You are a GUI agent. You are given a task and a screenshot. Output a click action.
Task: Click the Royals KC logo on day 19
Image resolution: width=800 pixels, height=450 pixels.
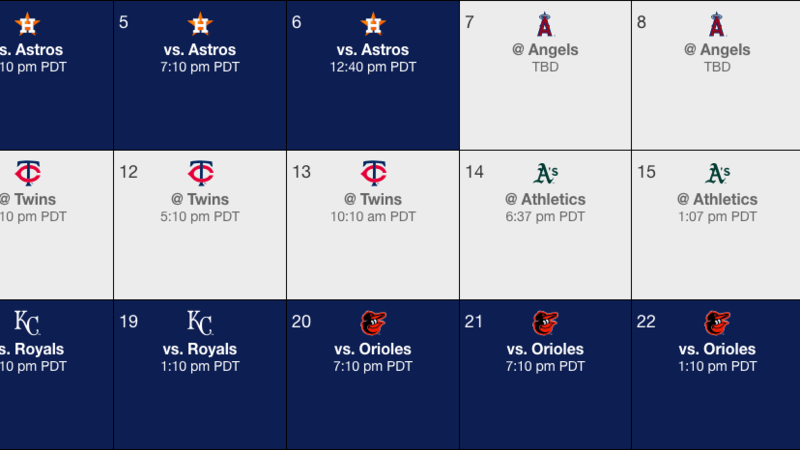coord(199,322)
